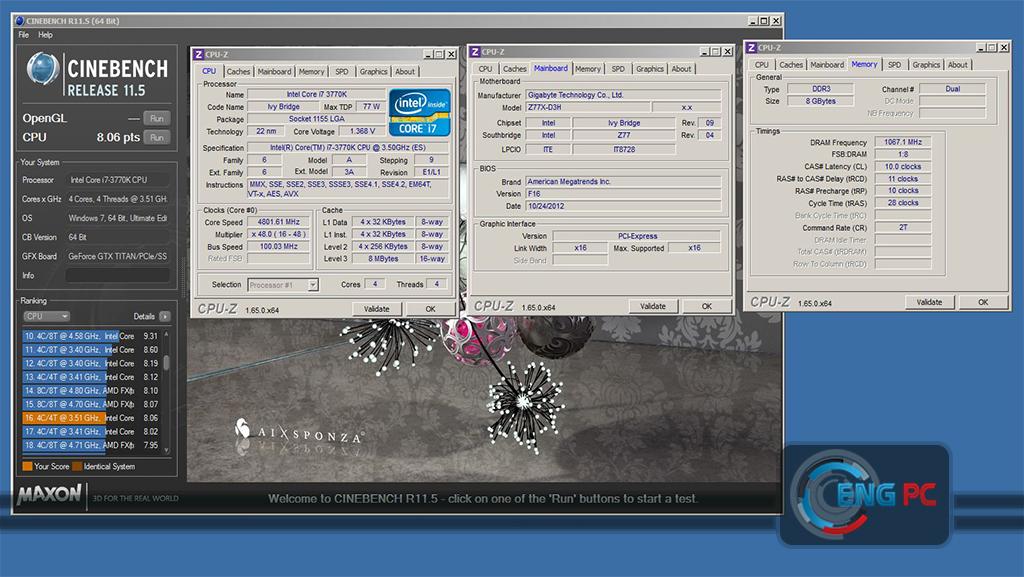Open SPD tab in Mainboard CPU-Z window
The image size is (1024, 577).
click(618, 69)
